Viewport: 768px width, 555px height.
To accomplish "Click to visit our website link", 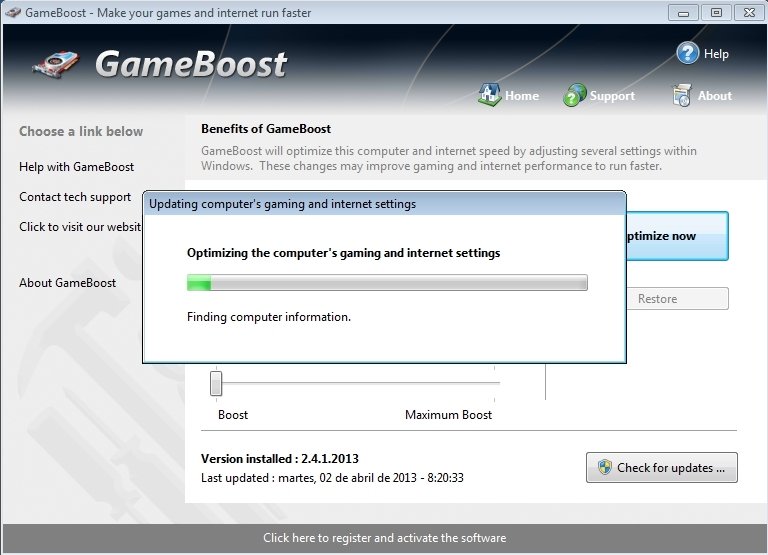I will tap(80, 227).
